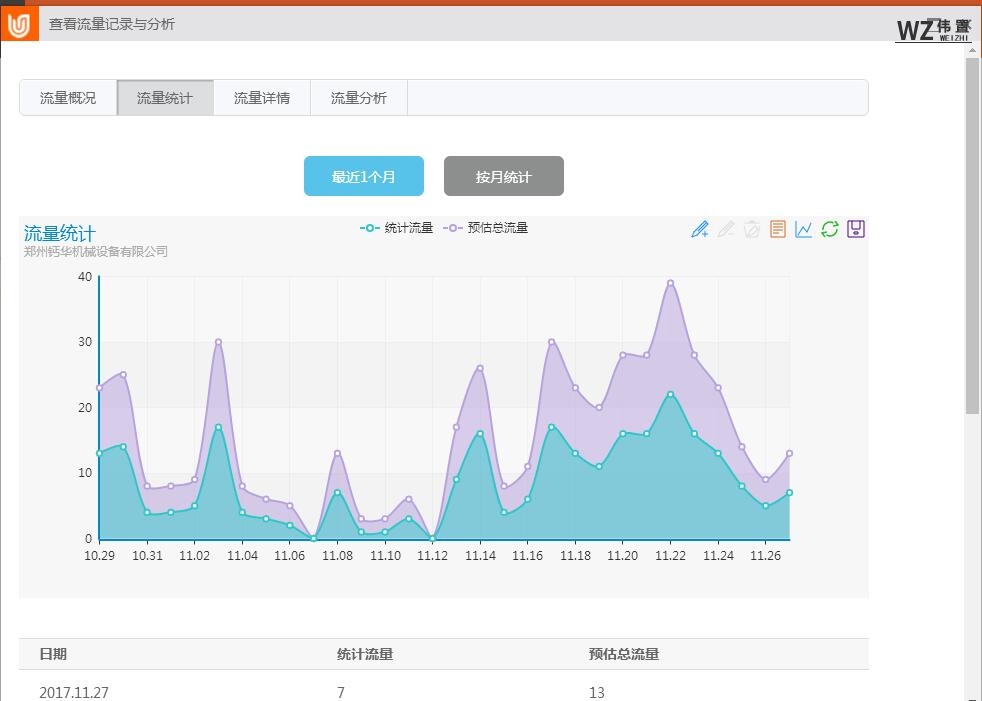The height and width of the screenshot is (701, 982).
Task: Click the mark line pencil tool icon
Action: point(700,229)
